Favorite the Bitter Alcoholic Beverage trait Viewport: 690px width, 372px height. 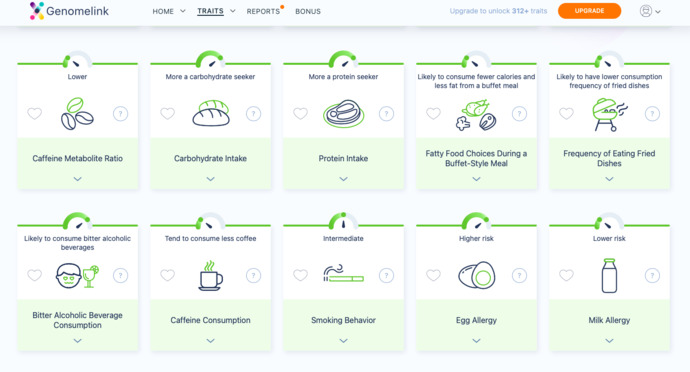35,275
